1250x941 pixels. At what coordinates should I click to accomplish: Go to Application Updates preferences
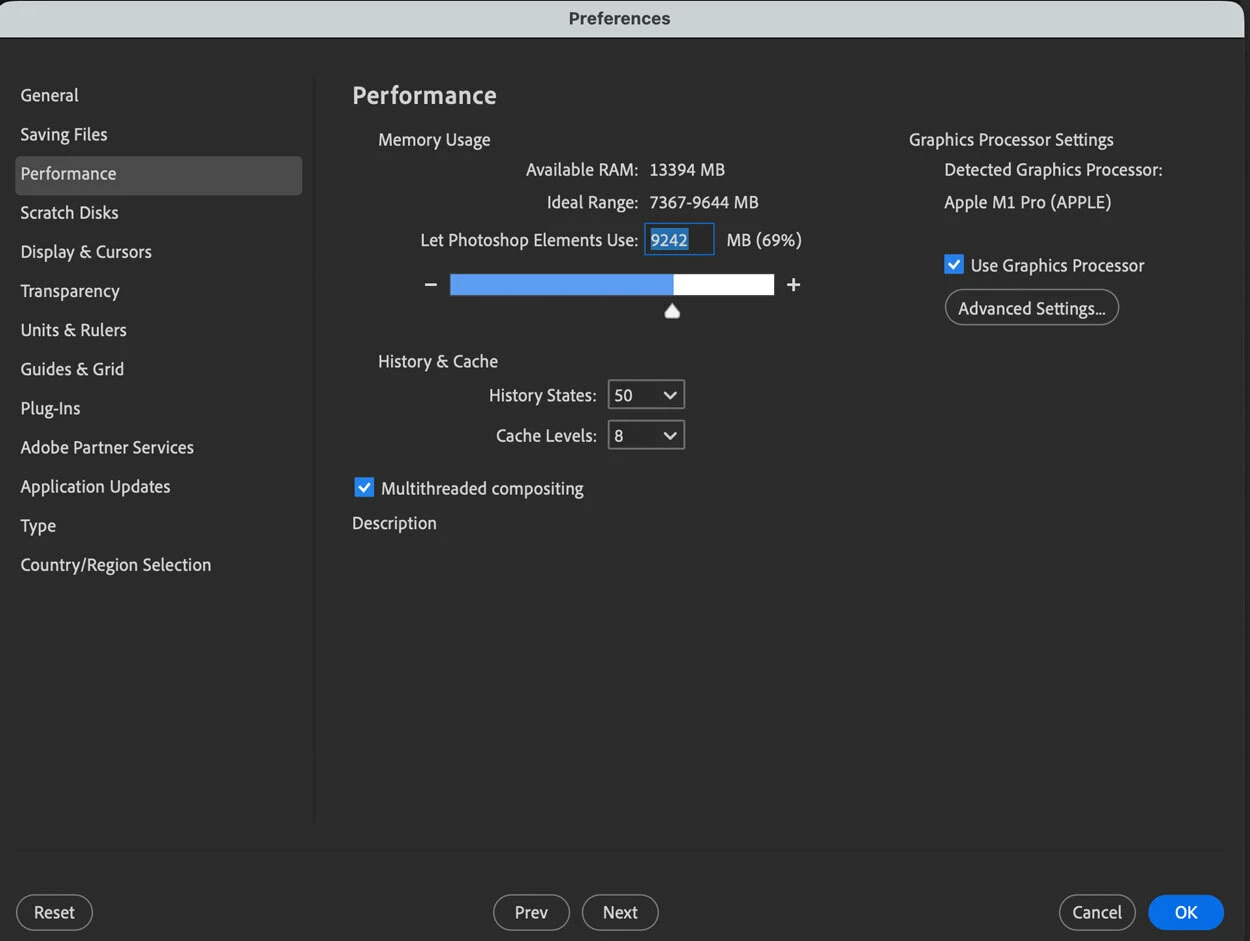[95, 487]
